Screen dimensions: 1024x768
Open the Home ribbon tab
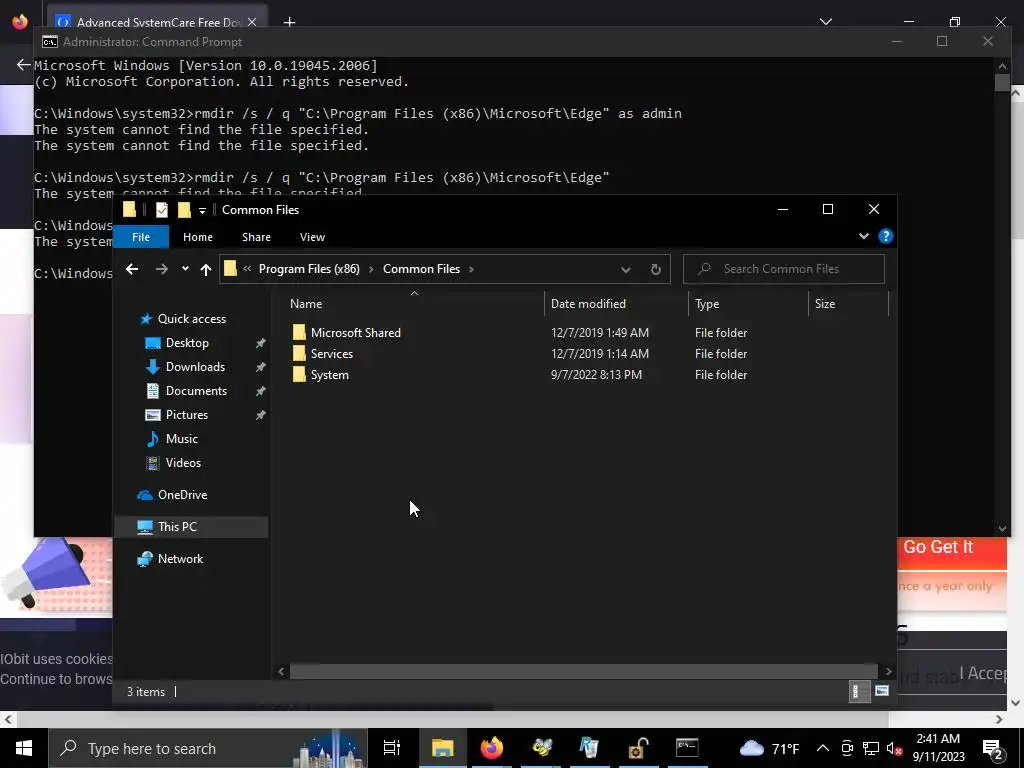pos(198,237)
